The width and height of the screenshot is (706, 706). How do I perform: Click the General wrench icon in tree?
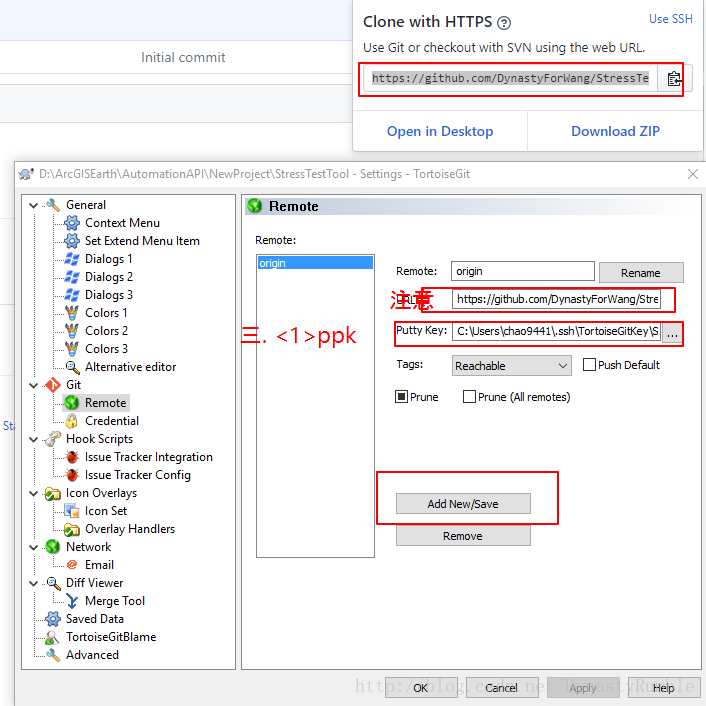point(53,205)
